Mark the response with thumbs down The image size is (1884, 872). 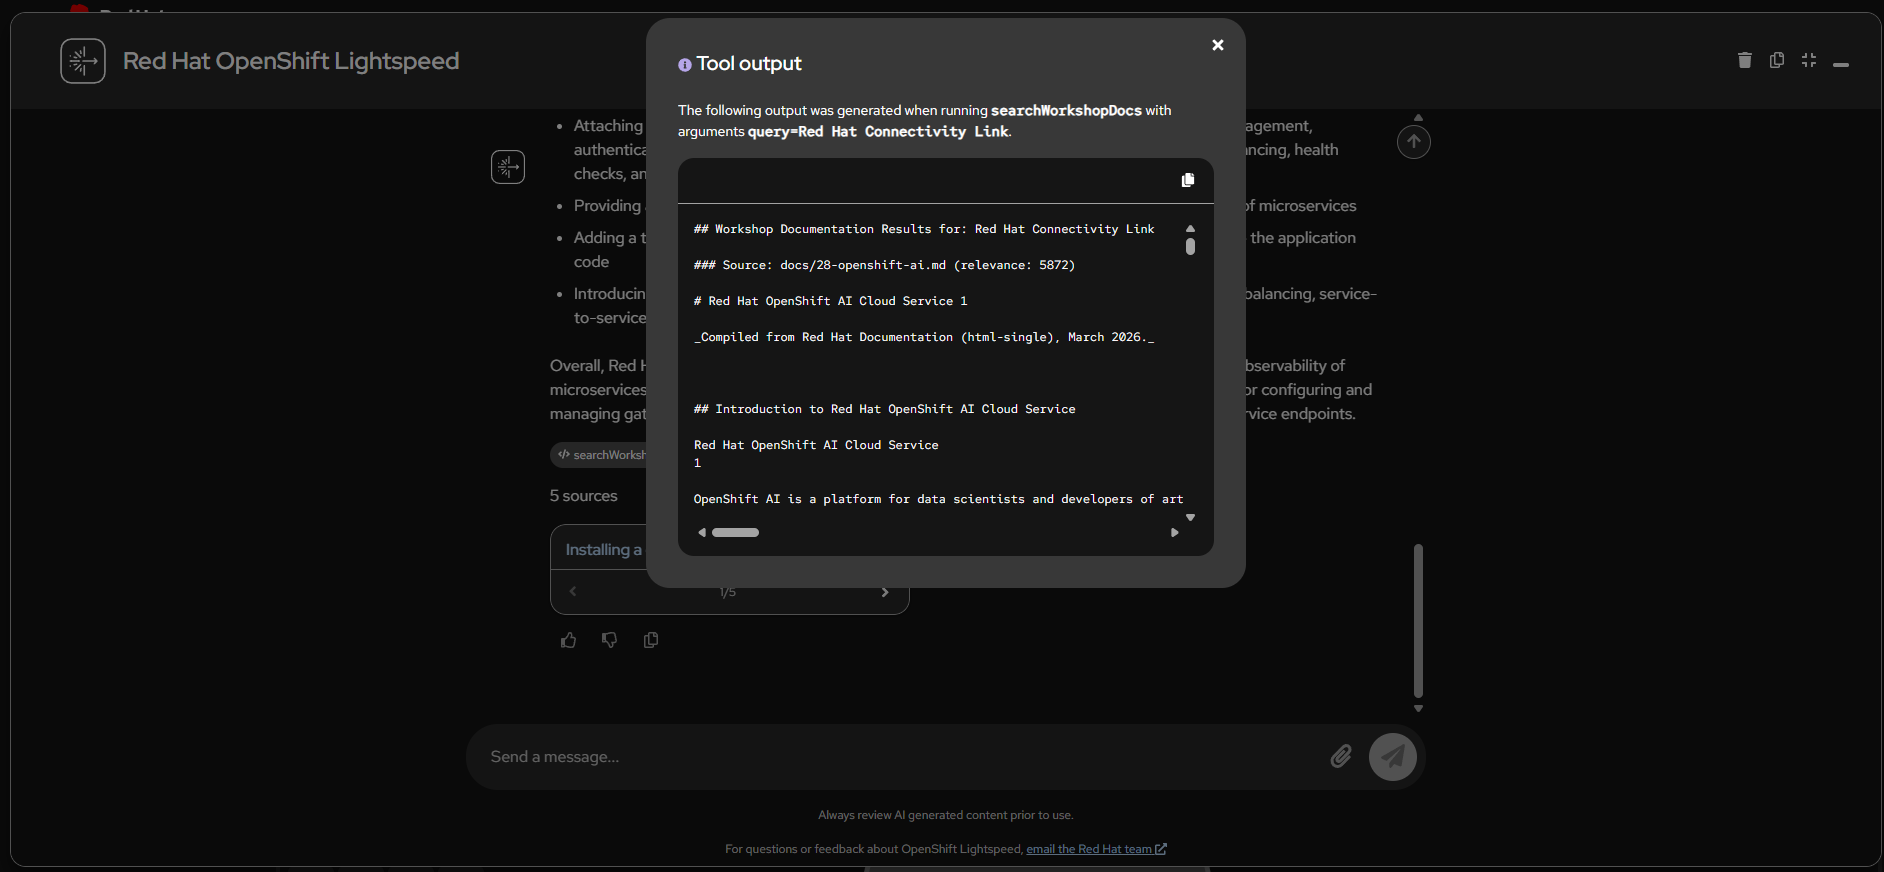click(610, 640)
